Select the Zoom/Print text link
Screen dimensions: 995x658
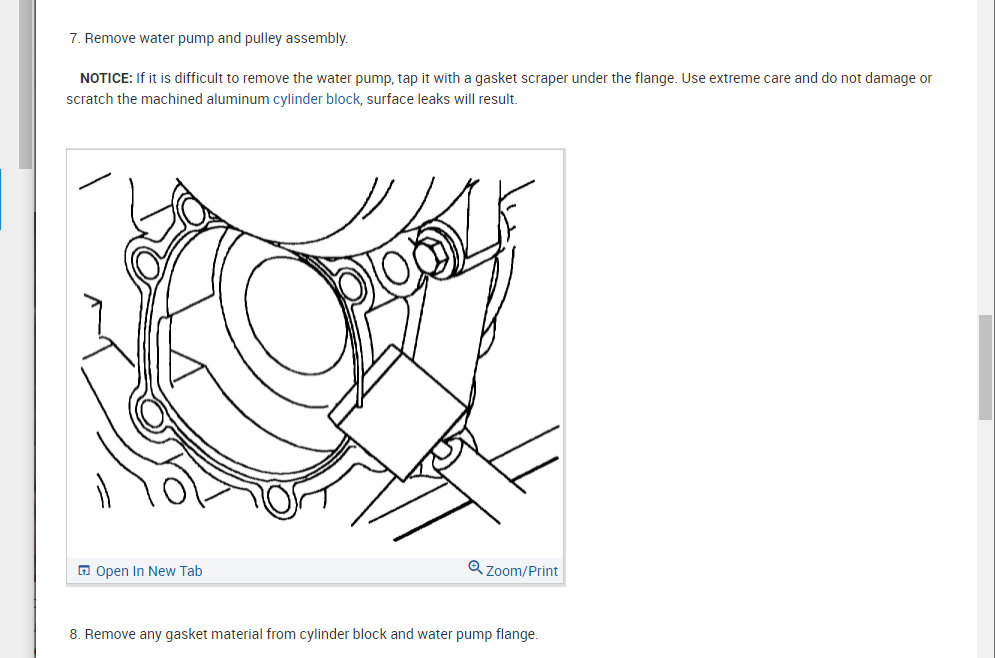[522, 571]
